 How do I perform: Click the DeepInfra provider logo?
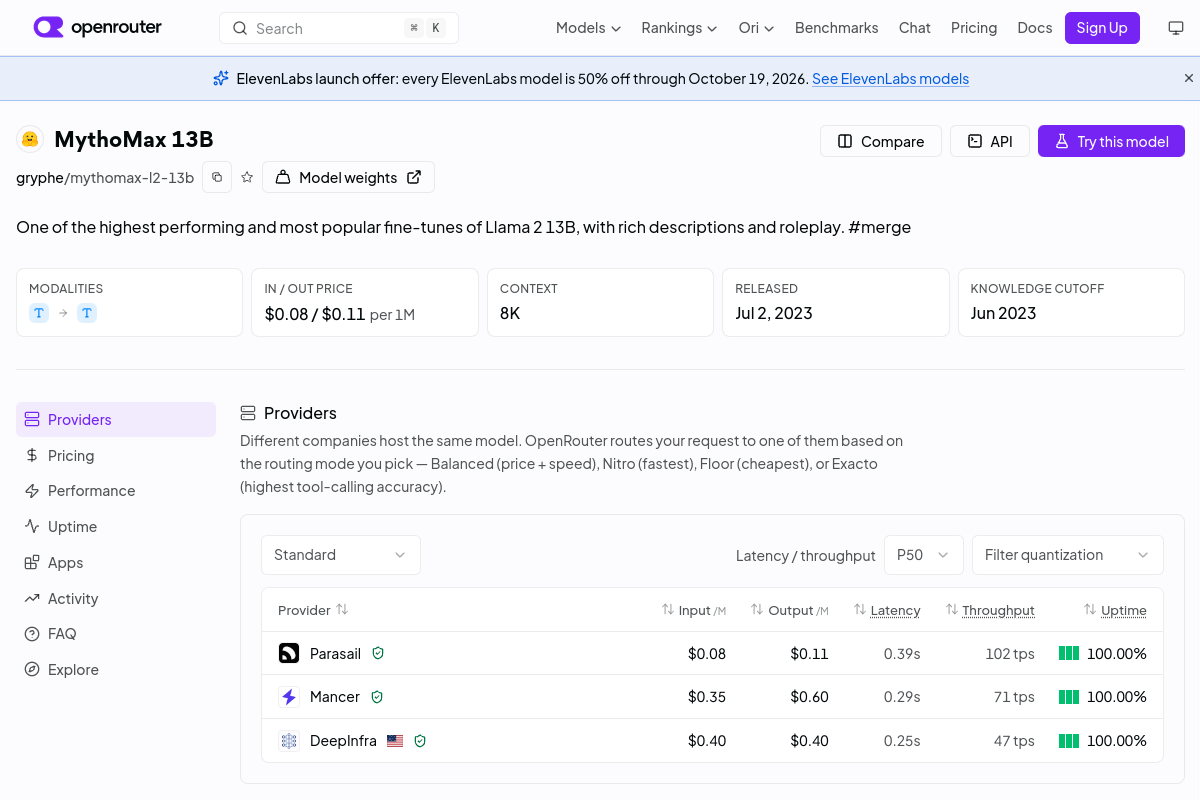[289, 741]
